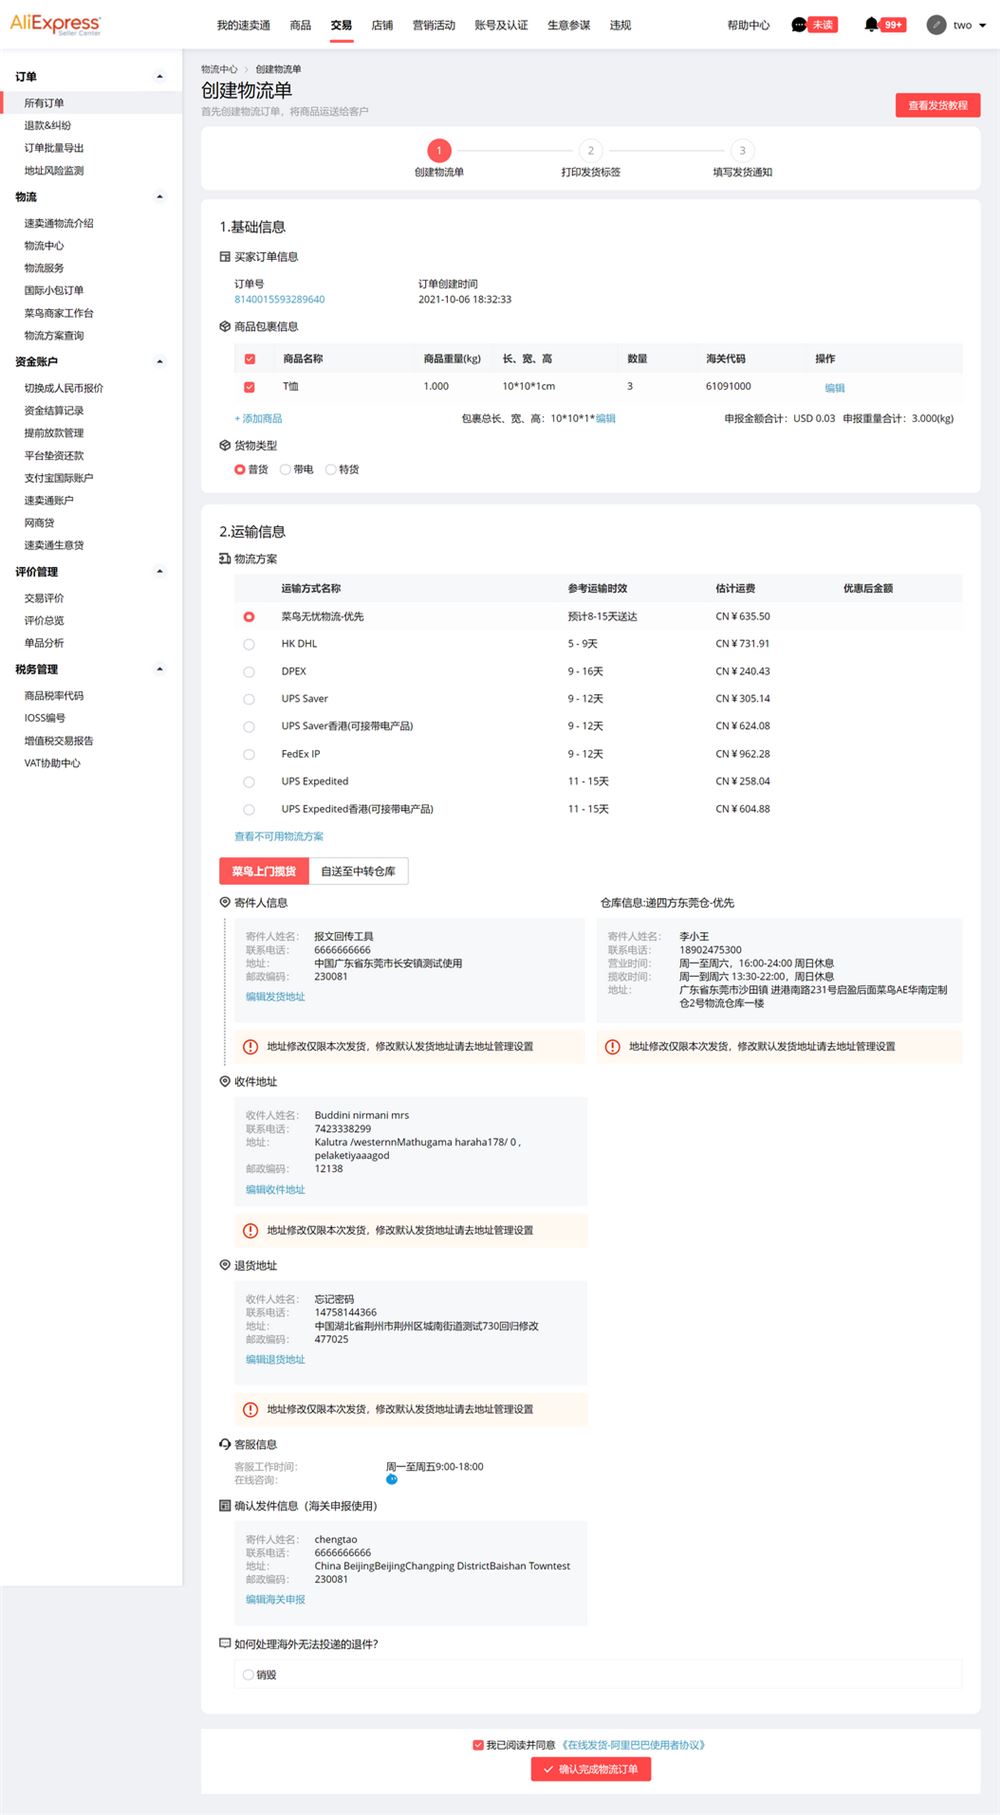Open the 店铺 top menu

click(x=382, y=25)
